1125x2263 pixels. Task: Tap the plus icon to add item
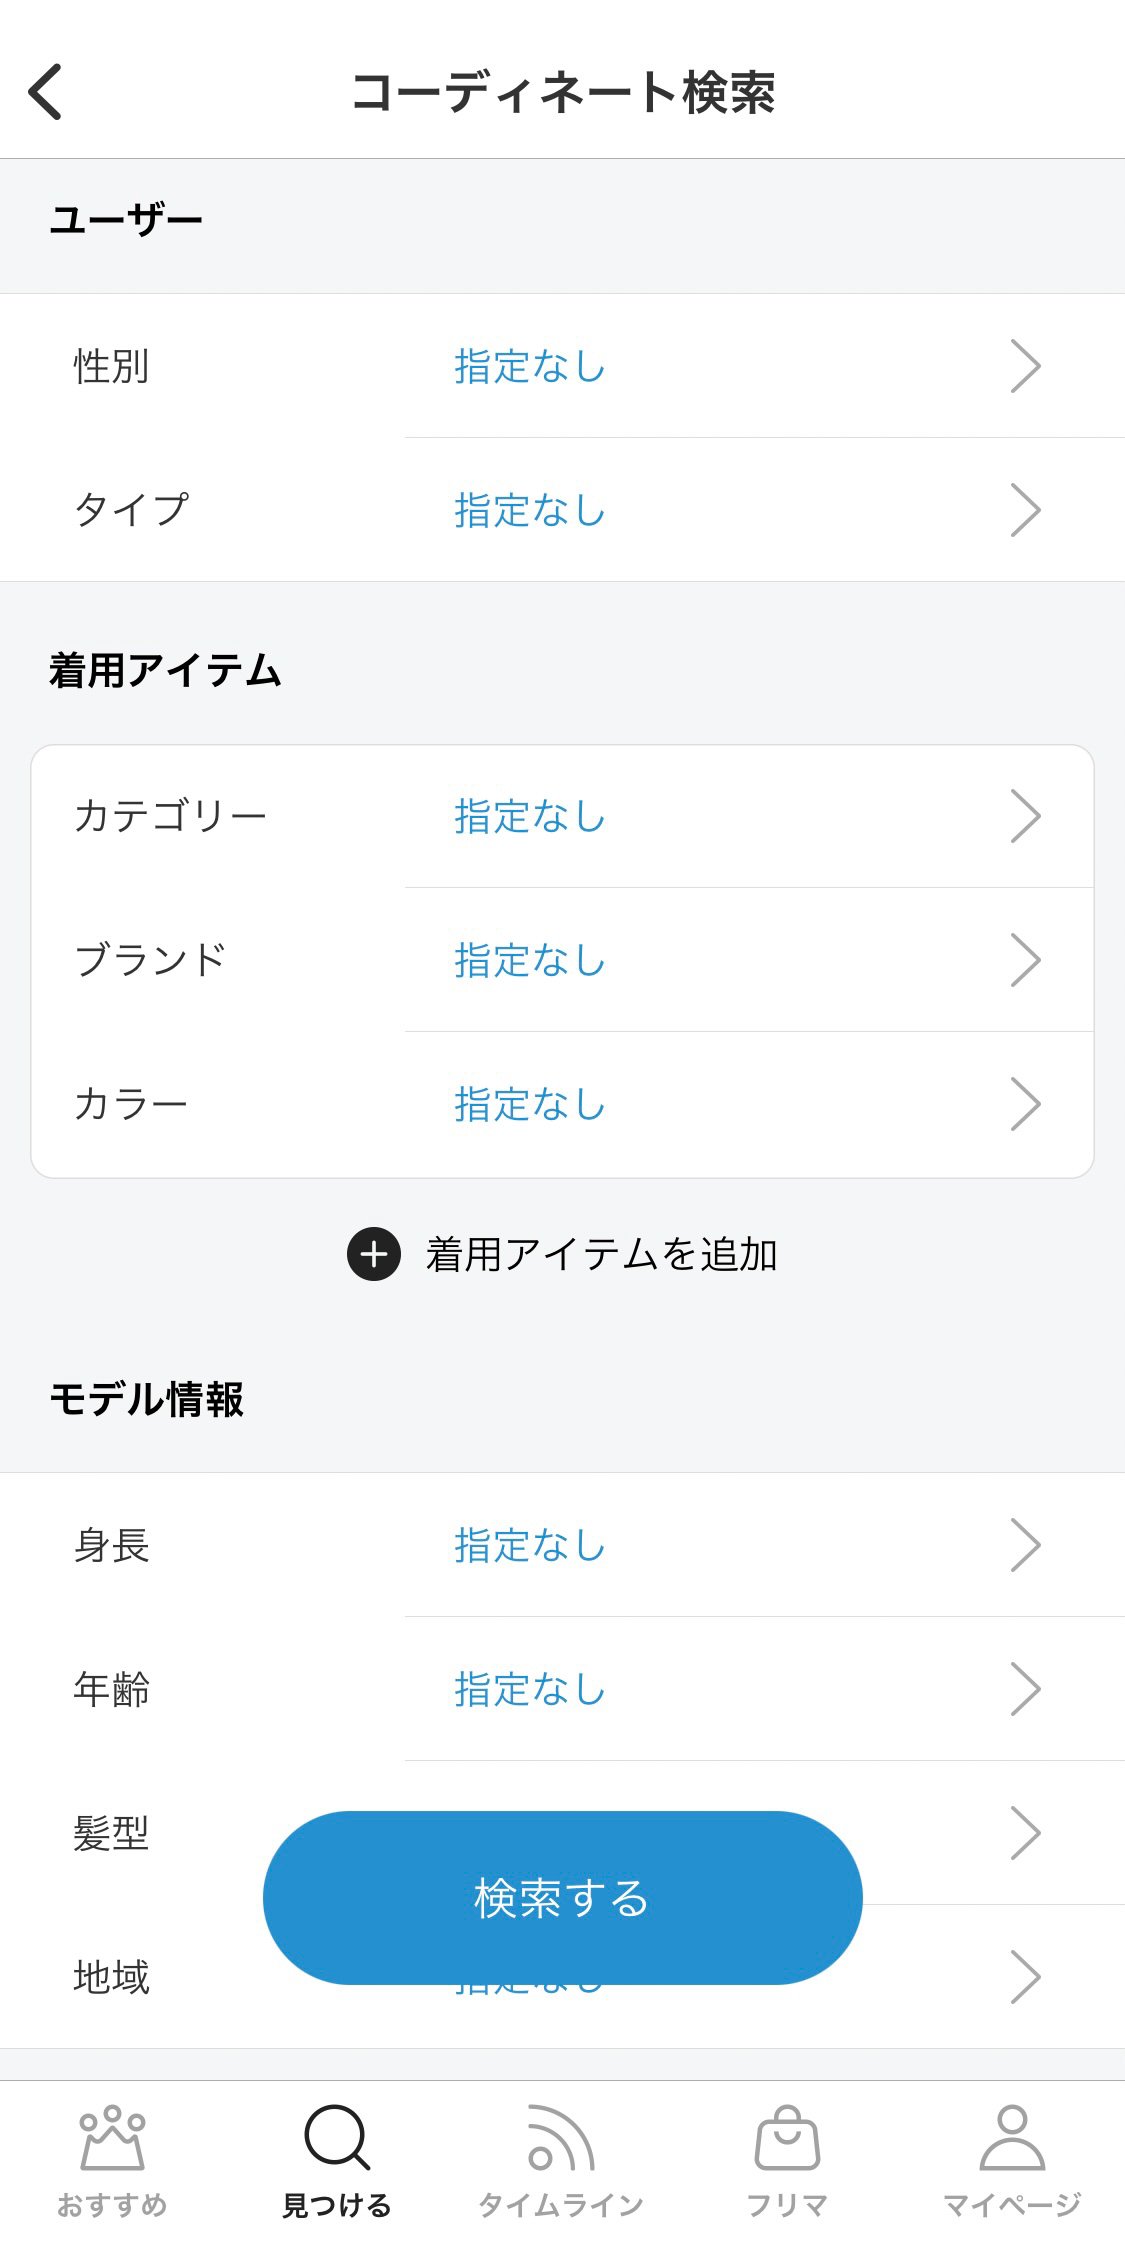(x=374, y=1254)
